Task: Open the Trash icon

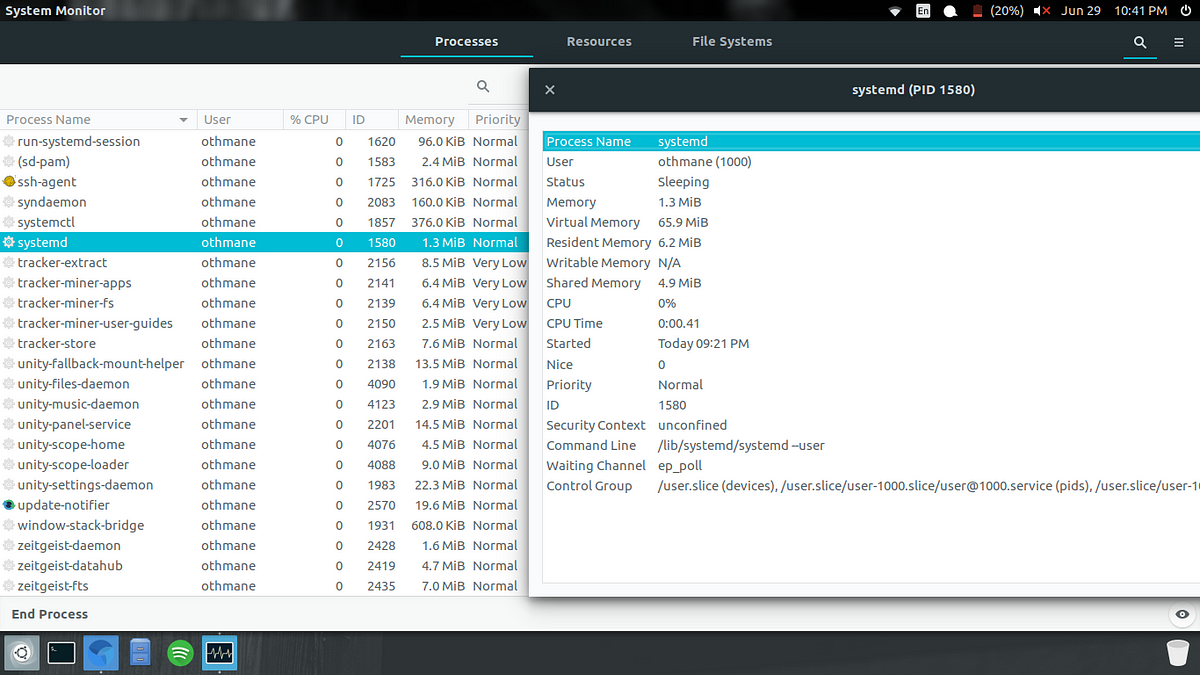Action: (x=1178, y=654)
